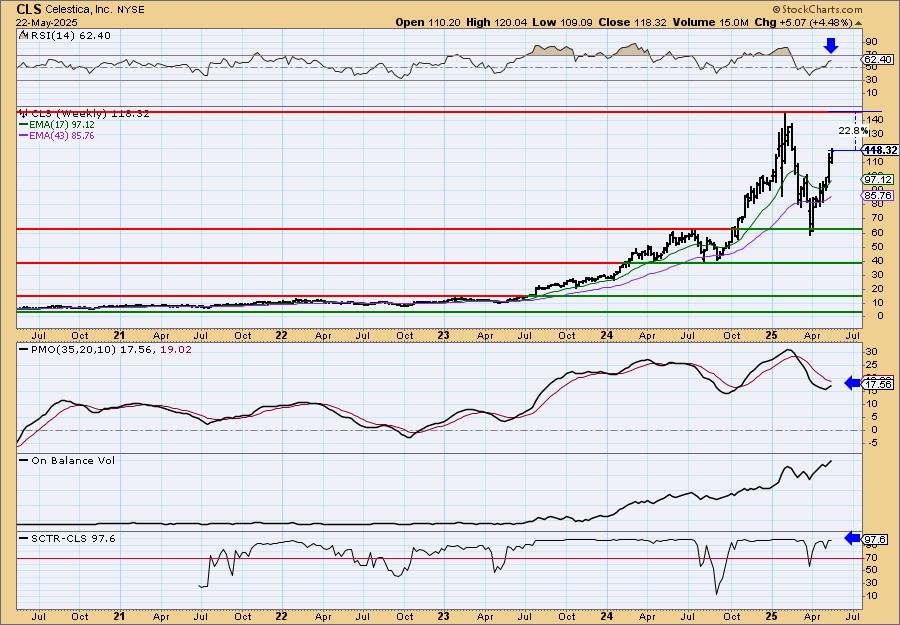
Task: Click the EMA(43) 85.76 legend entry
Action: (x=57, y=136)
